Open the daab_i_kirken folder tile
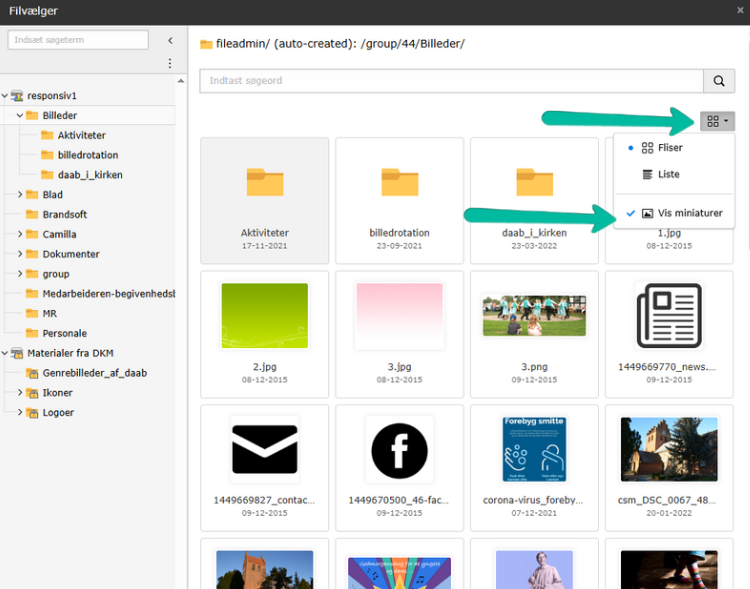750x589 pixels. pyautogui.click(x=534, y=200)
